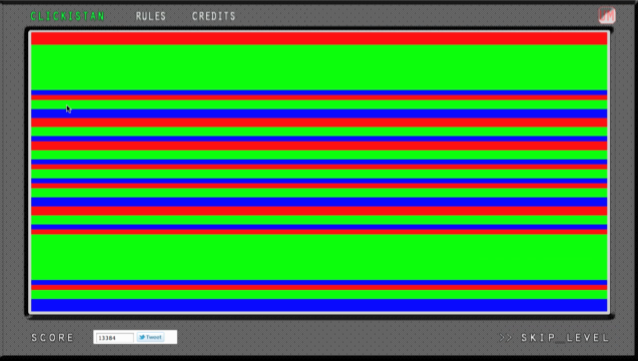Click the thick blue stripe at bottom of game
Viewport: 638px width, 361px height.
[319, 305]
